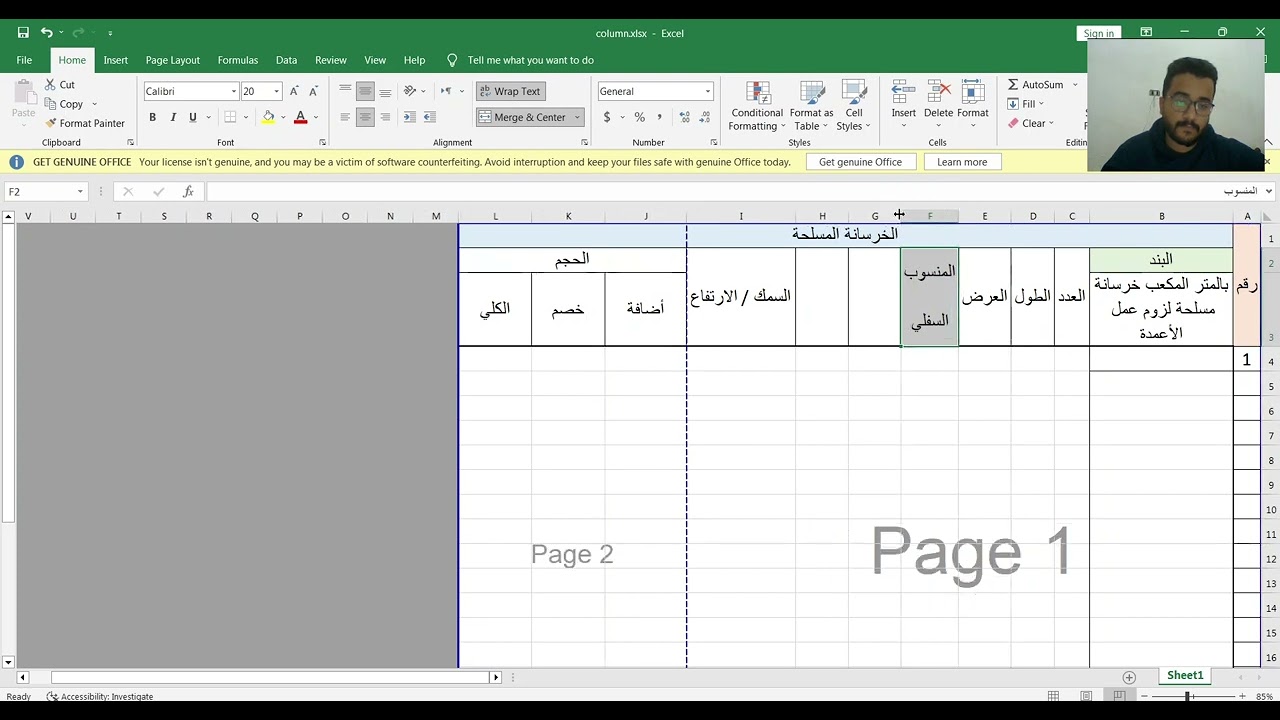Click the Delete cells icon
This screenshot has width=1280, height=720.
938,92
